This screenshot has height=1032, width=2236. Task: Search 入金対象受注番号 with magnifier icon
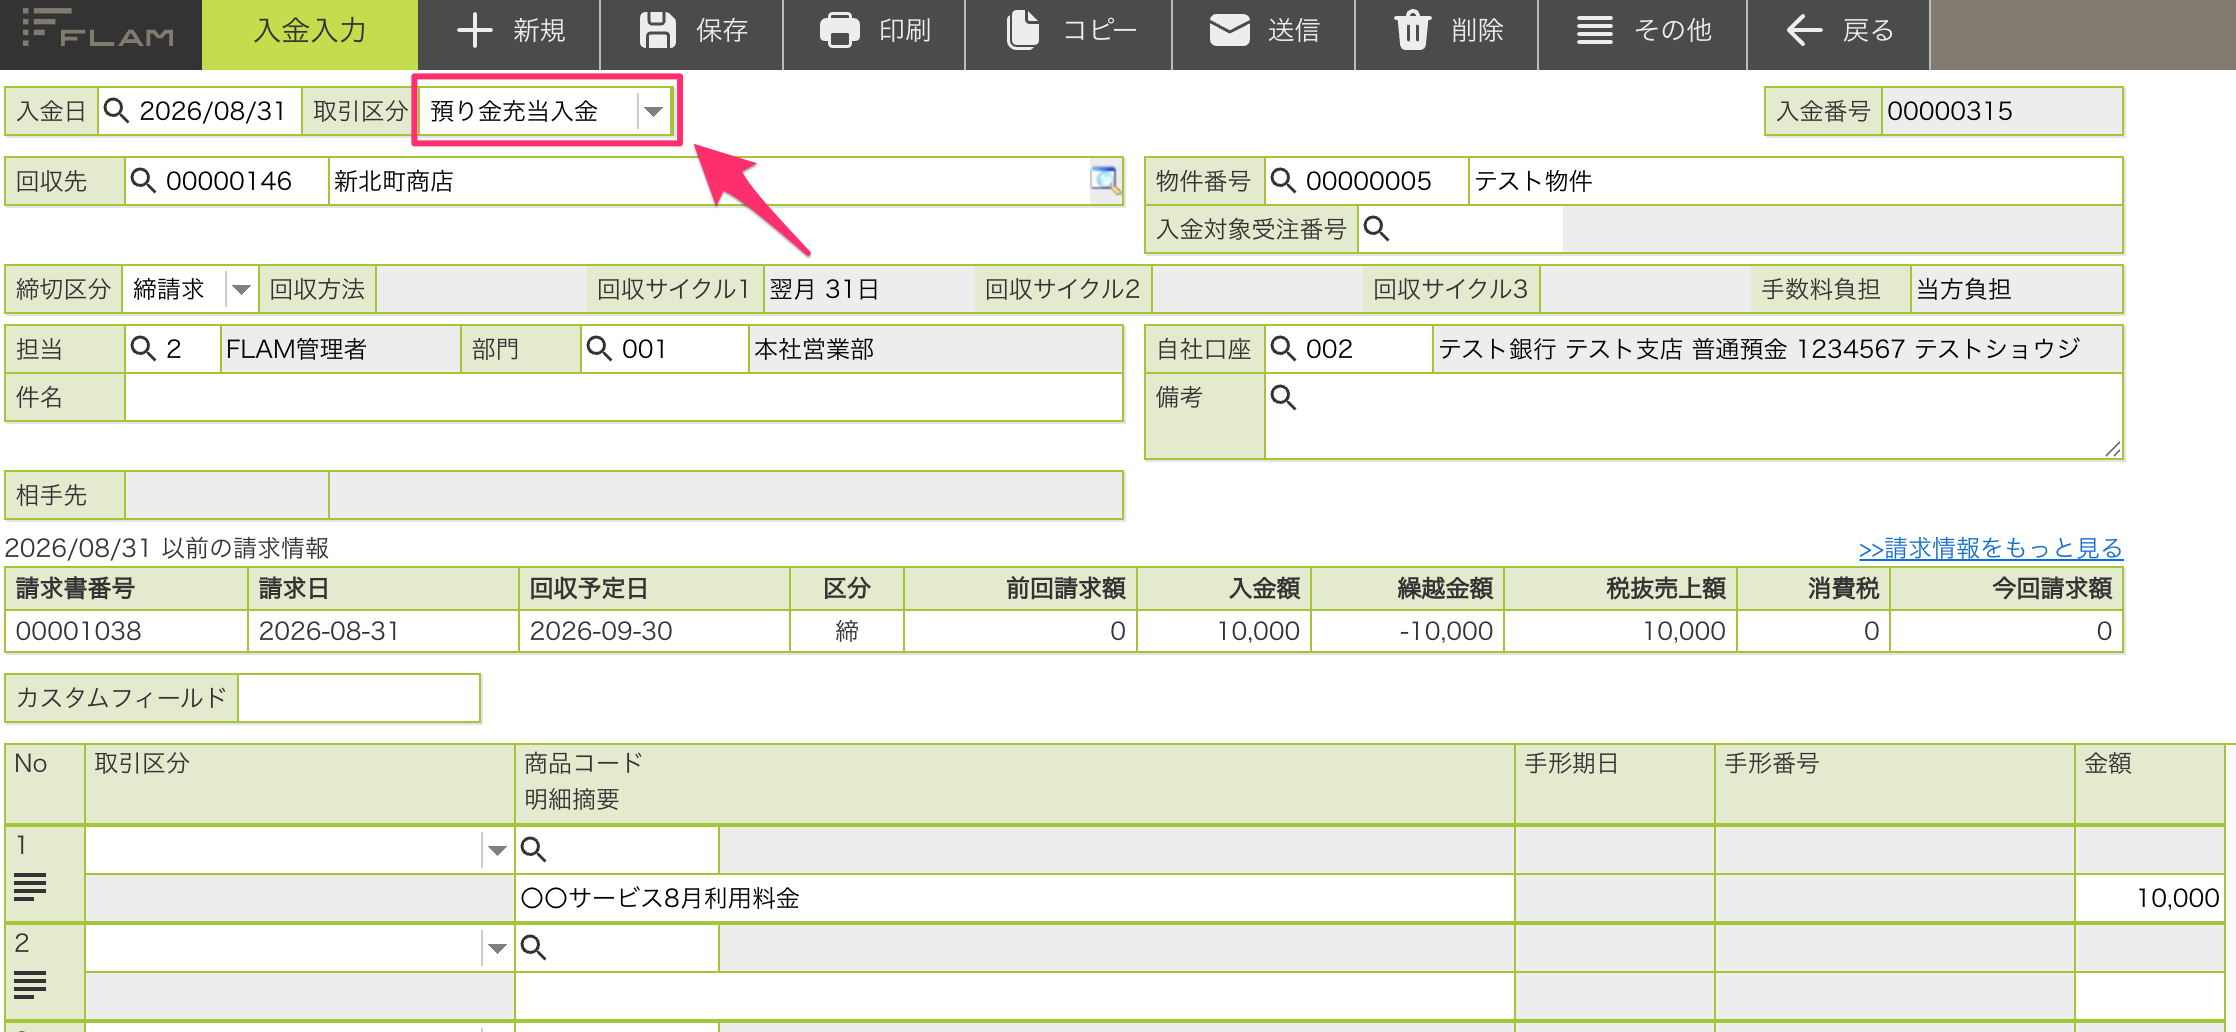click(1377, 229)
